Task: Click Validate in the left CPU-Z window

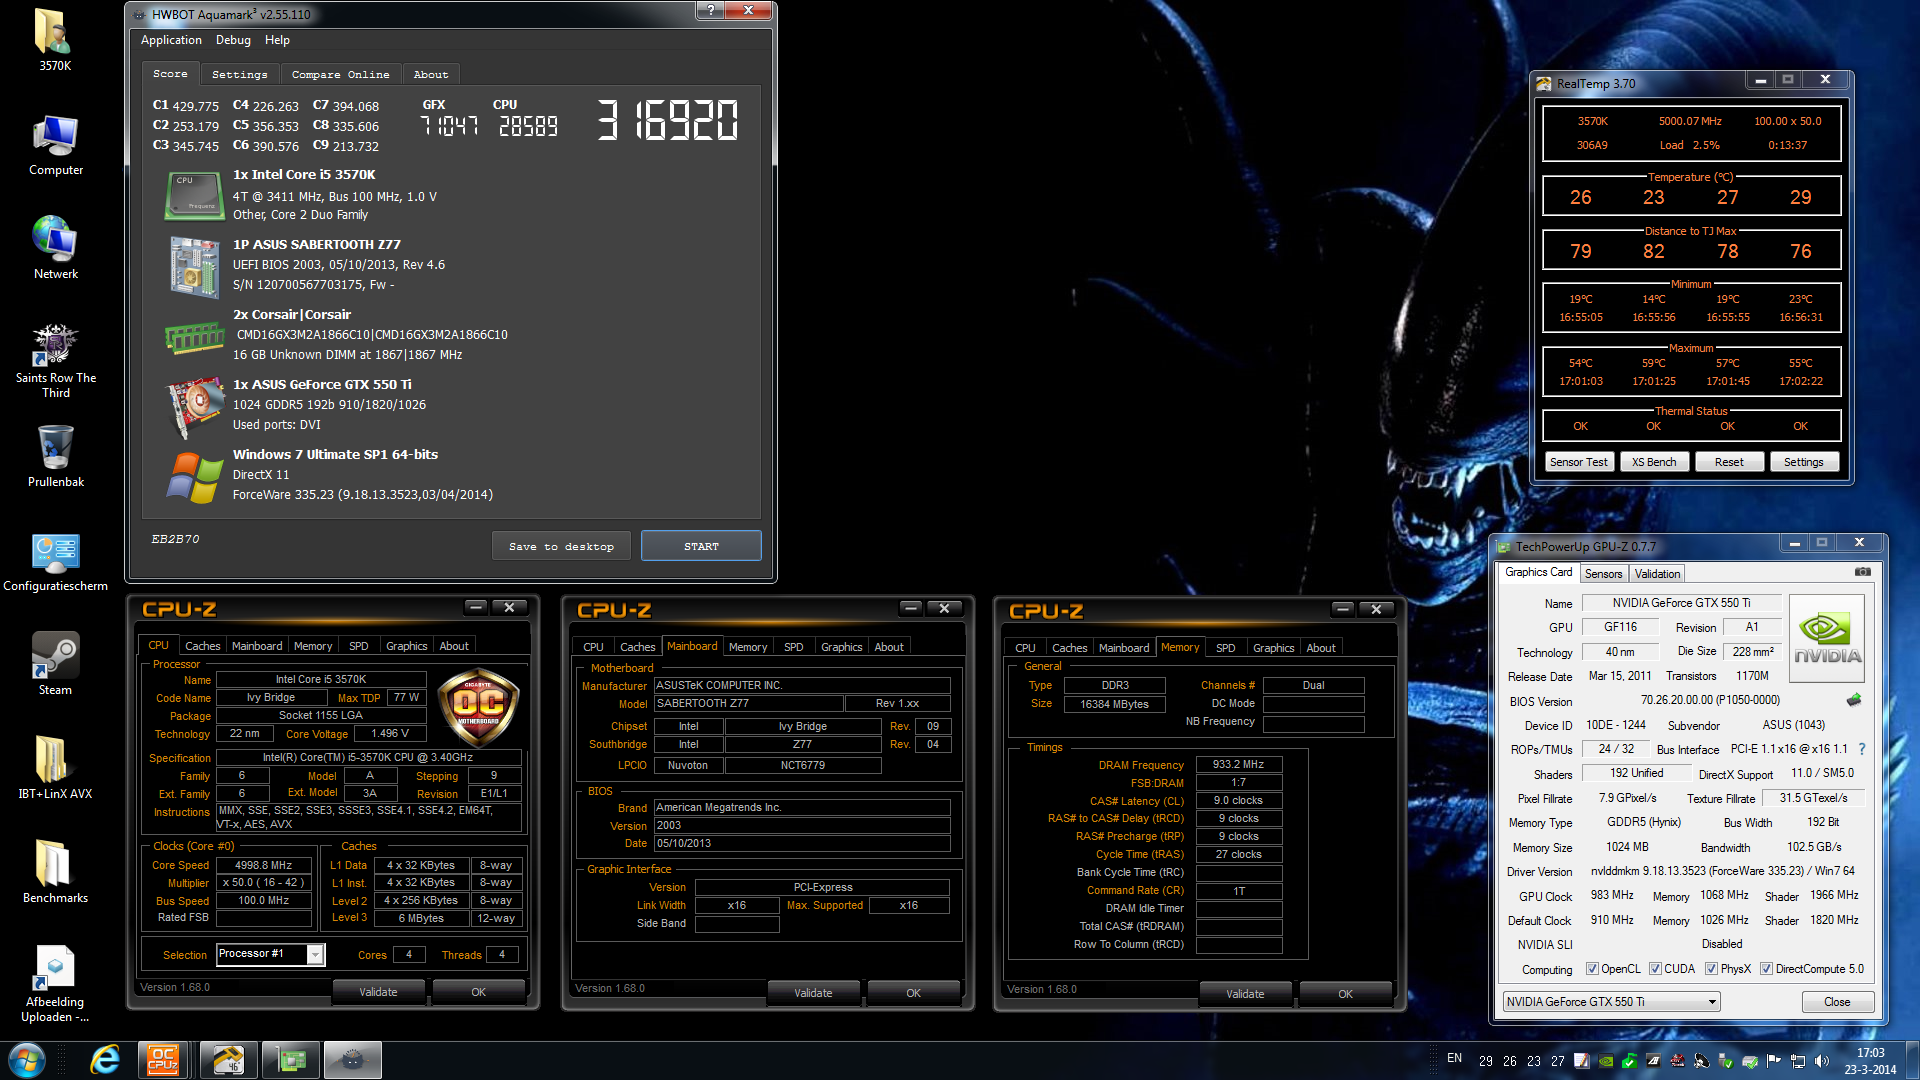Action: [378, 992]
